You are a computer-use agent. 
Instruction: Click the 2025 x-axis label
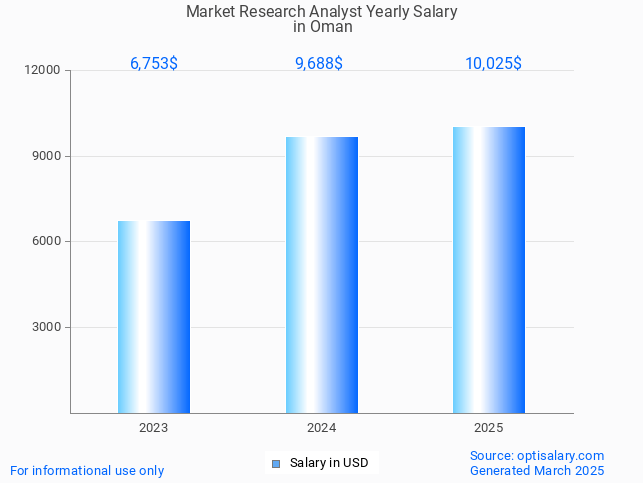click(x=488, y=428)
